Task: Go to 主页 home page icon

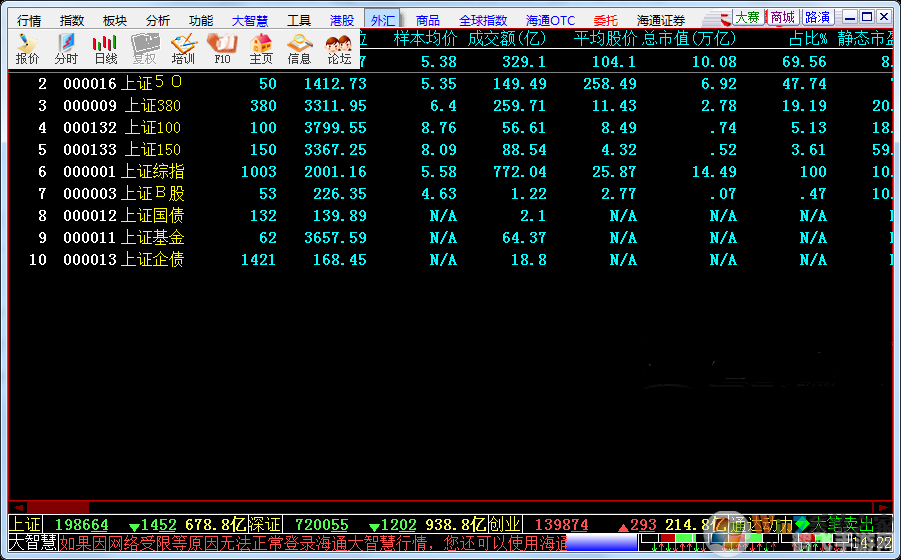Action: [261, 48]
